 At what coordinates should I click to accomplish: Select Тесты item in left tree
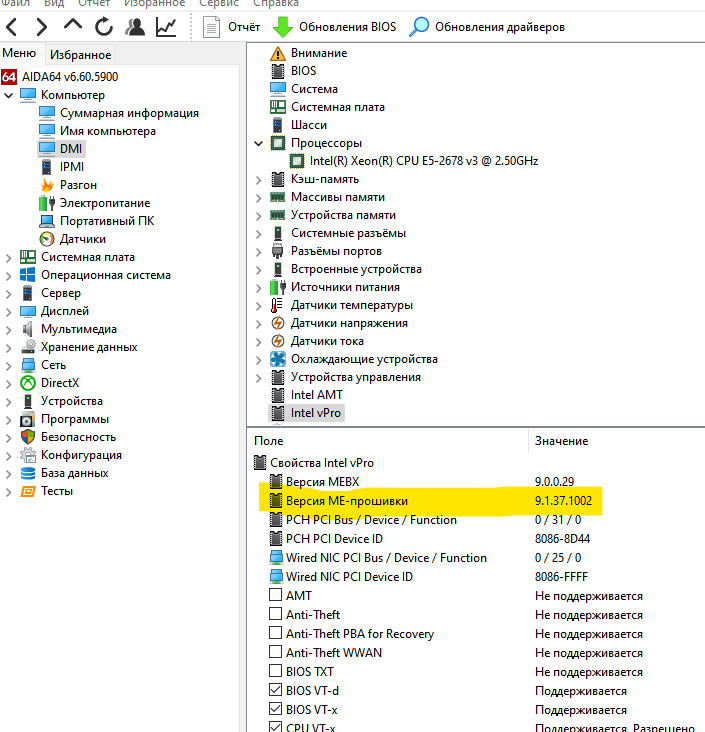47,491
